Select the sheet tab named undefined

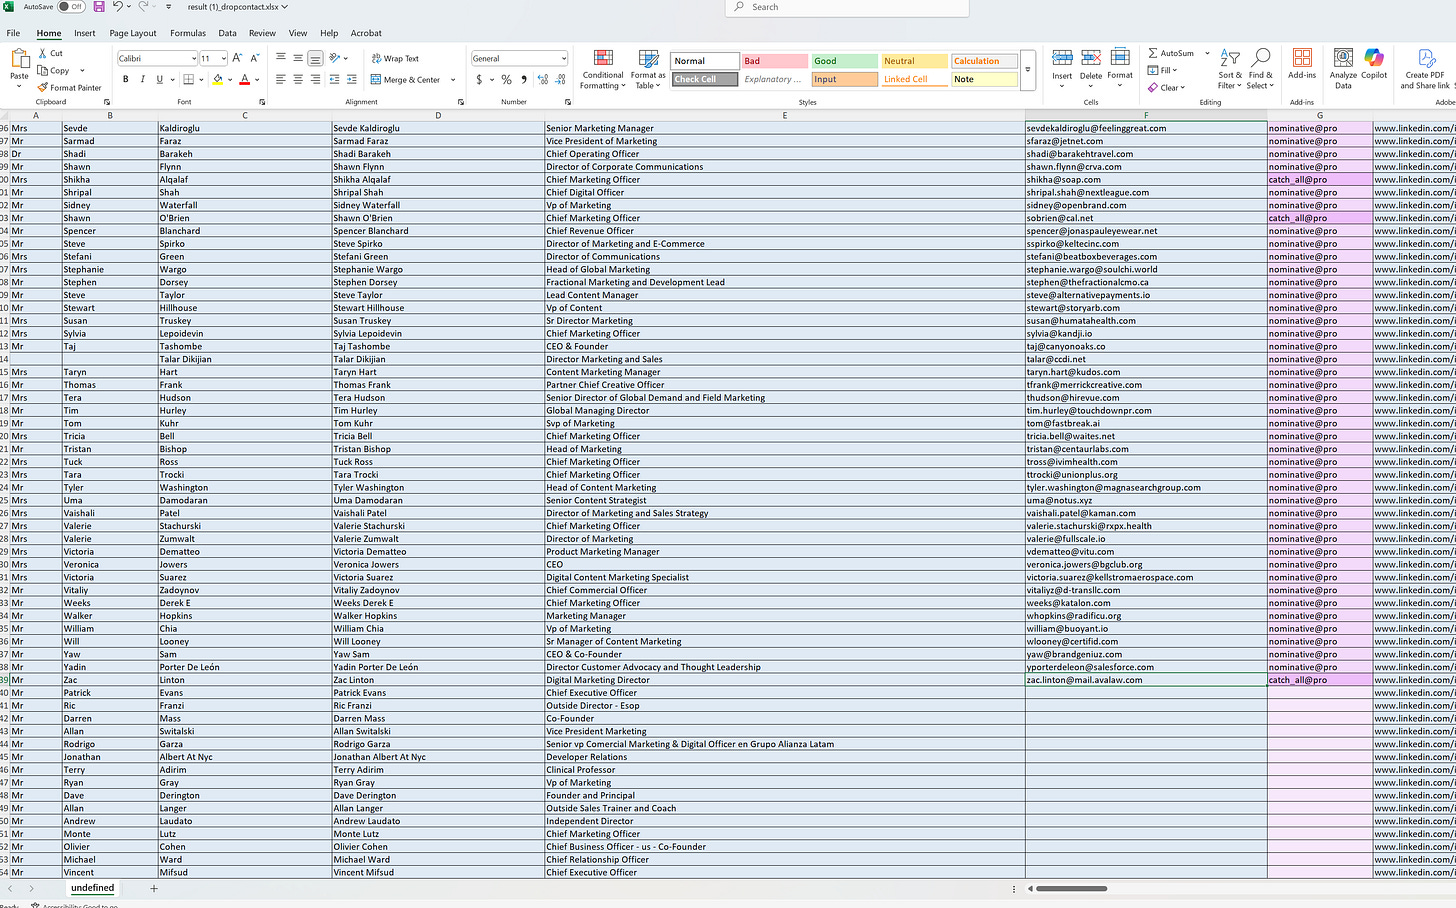92,888
